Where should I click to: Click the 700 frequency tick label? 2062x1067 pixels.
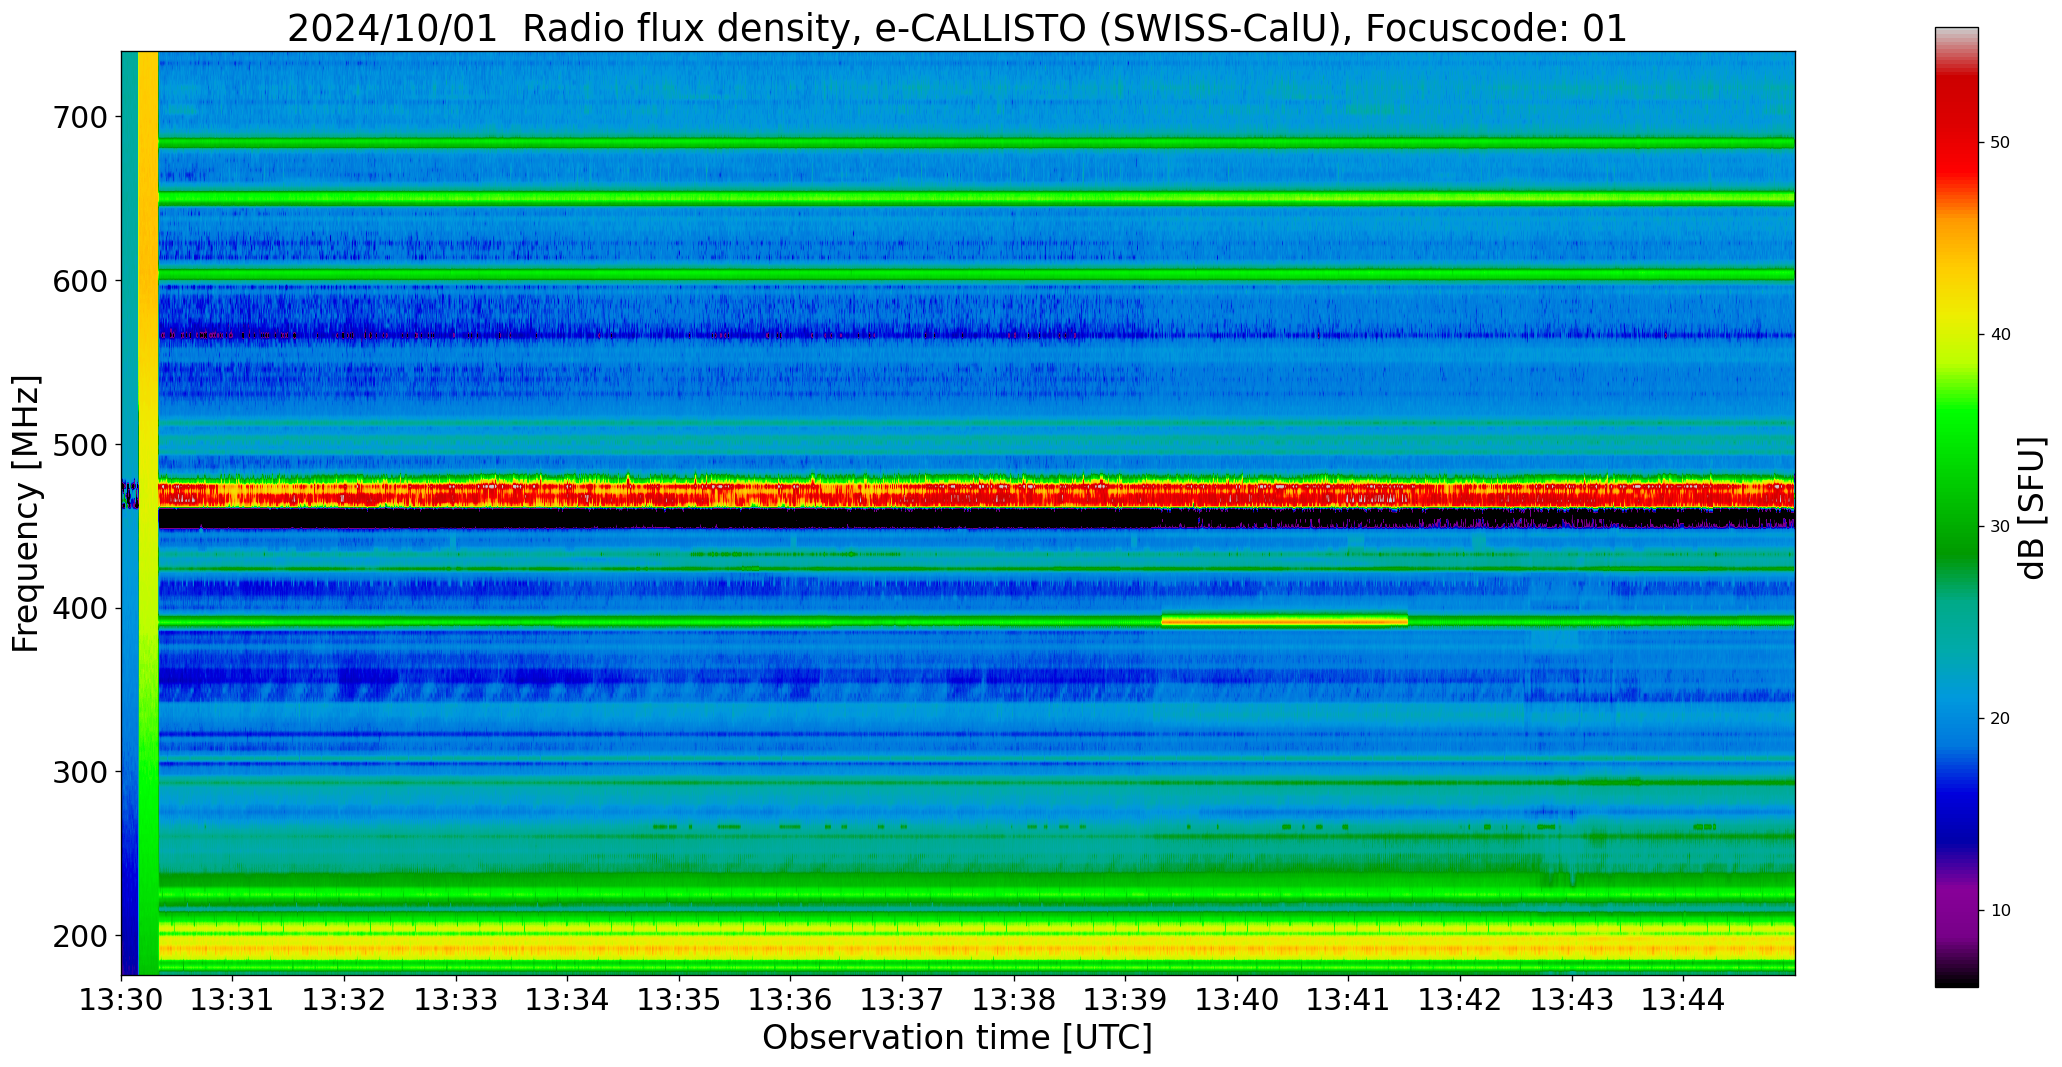coord(79,118)
